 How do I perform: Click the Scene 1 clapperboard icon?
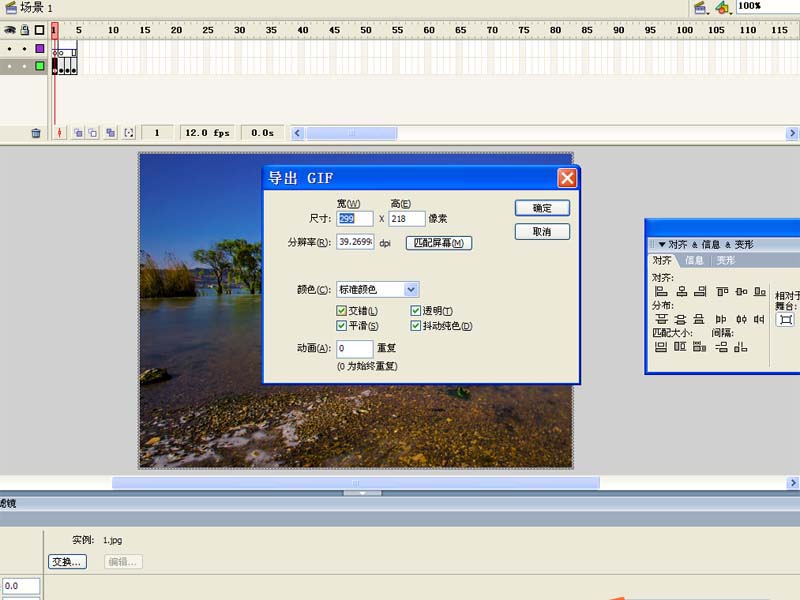(x=11, y=7)
